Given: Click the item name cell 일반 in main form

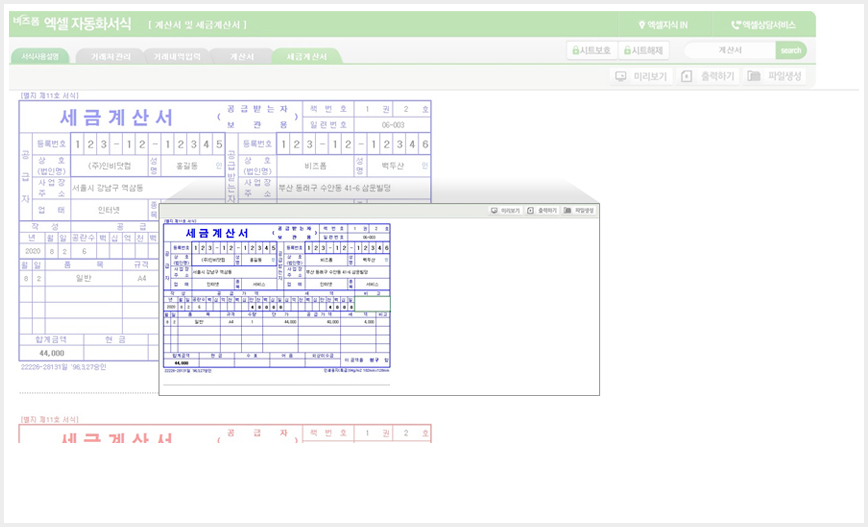Looking at the screenshot, I should [84, 278].
